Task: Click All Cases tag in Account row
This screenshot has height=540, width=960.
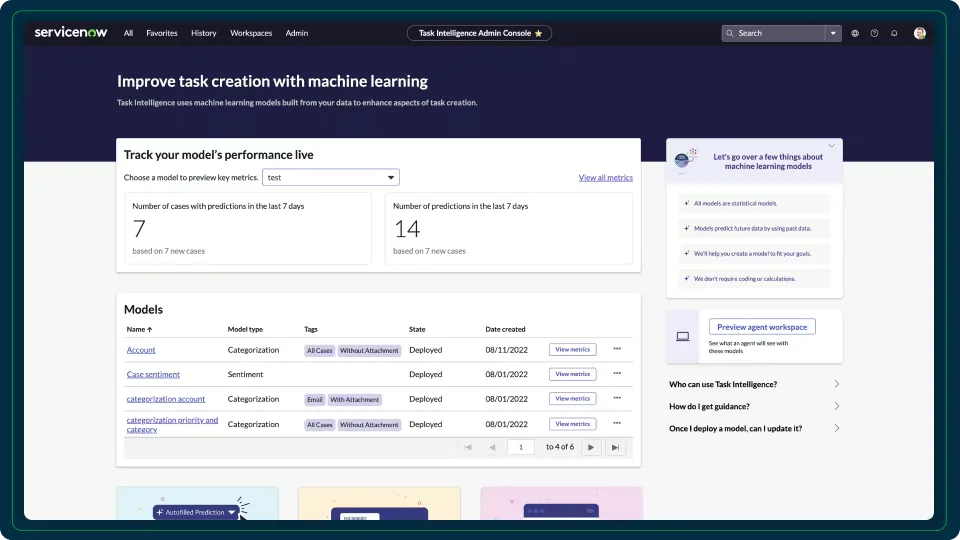Action: coord(320,351)
